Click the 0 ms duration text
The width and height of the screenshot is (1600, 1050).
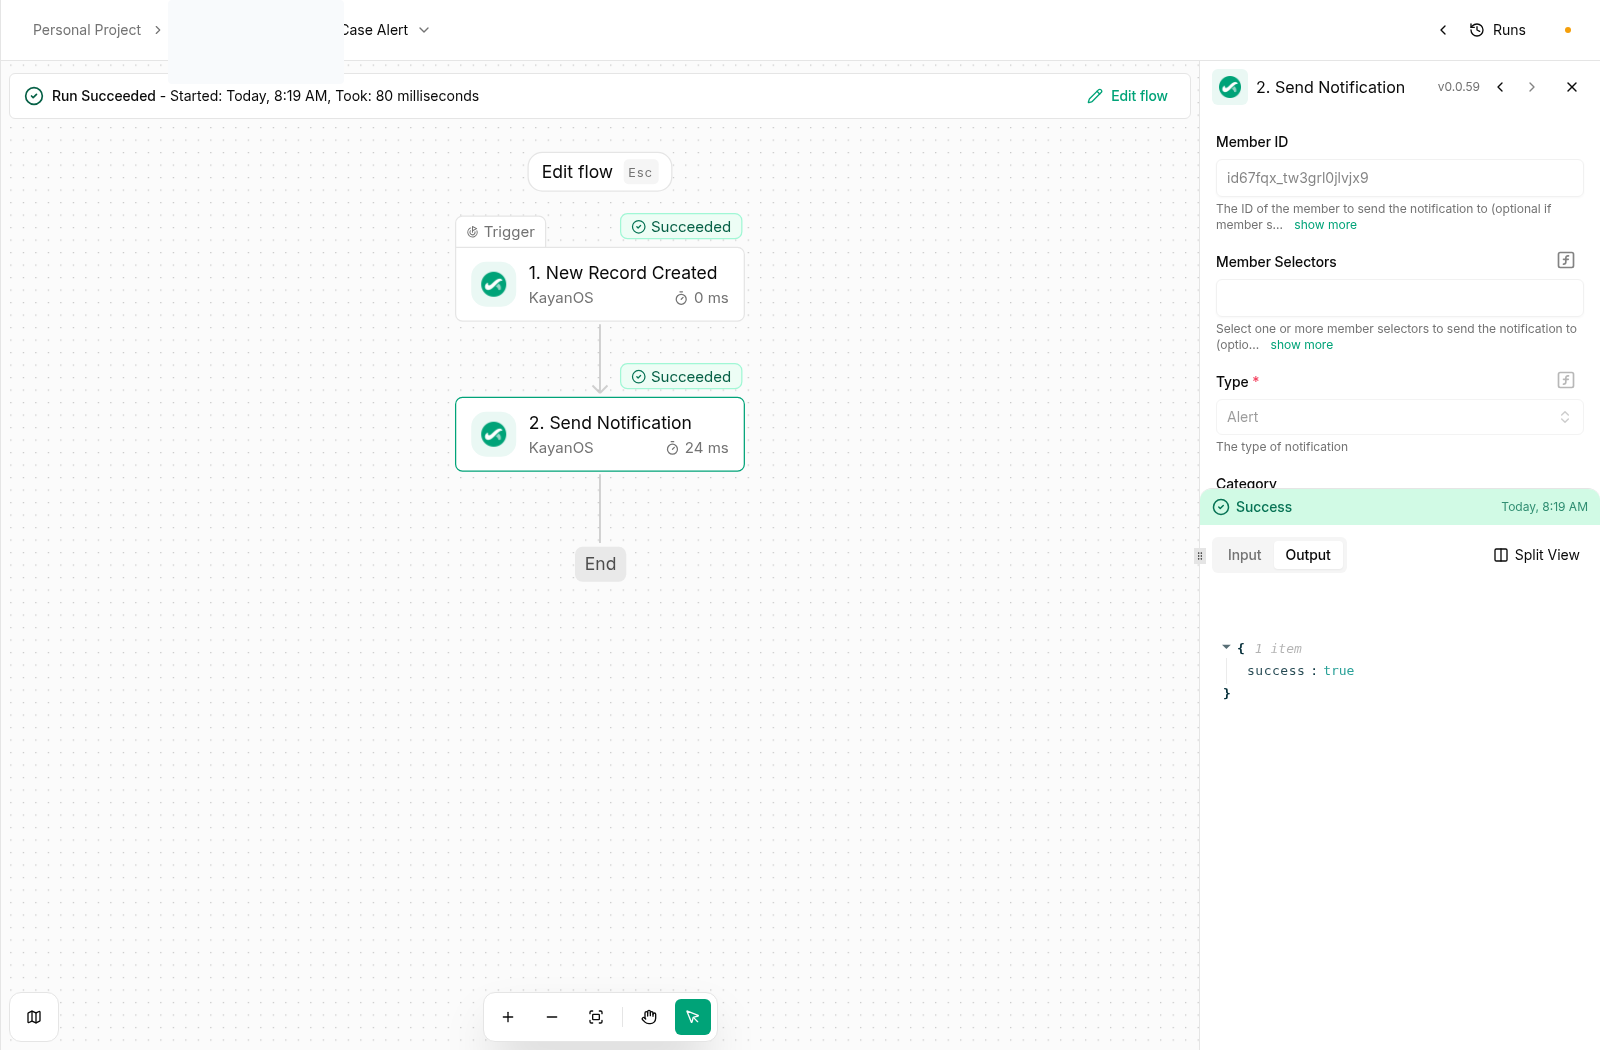pyautogui.click(x=711, y=298)
